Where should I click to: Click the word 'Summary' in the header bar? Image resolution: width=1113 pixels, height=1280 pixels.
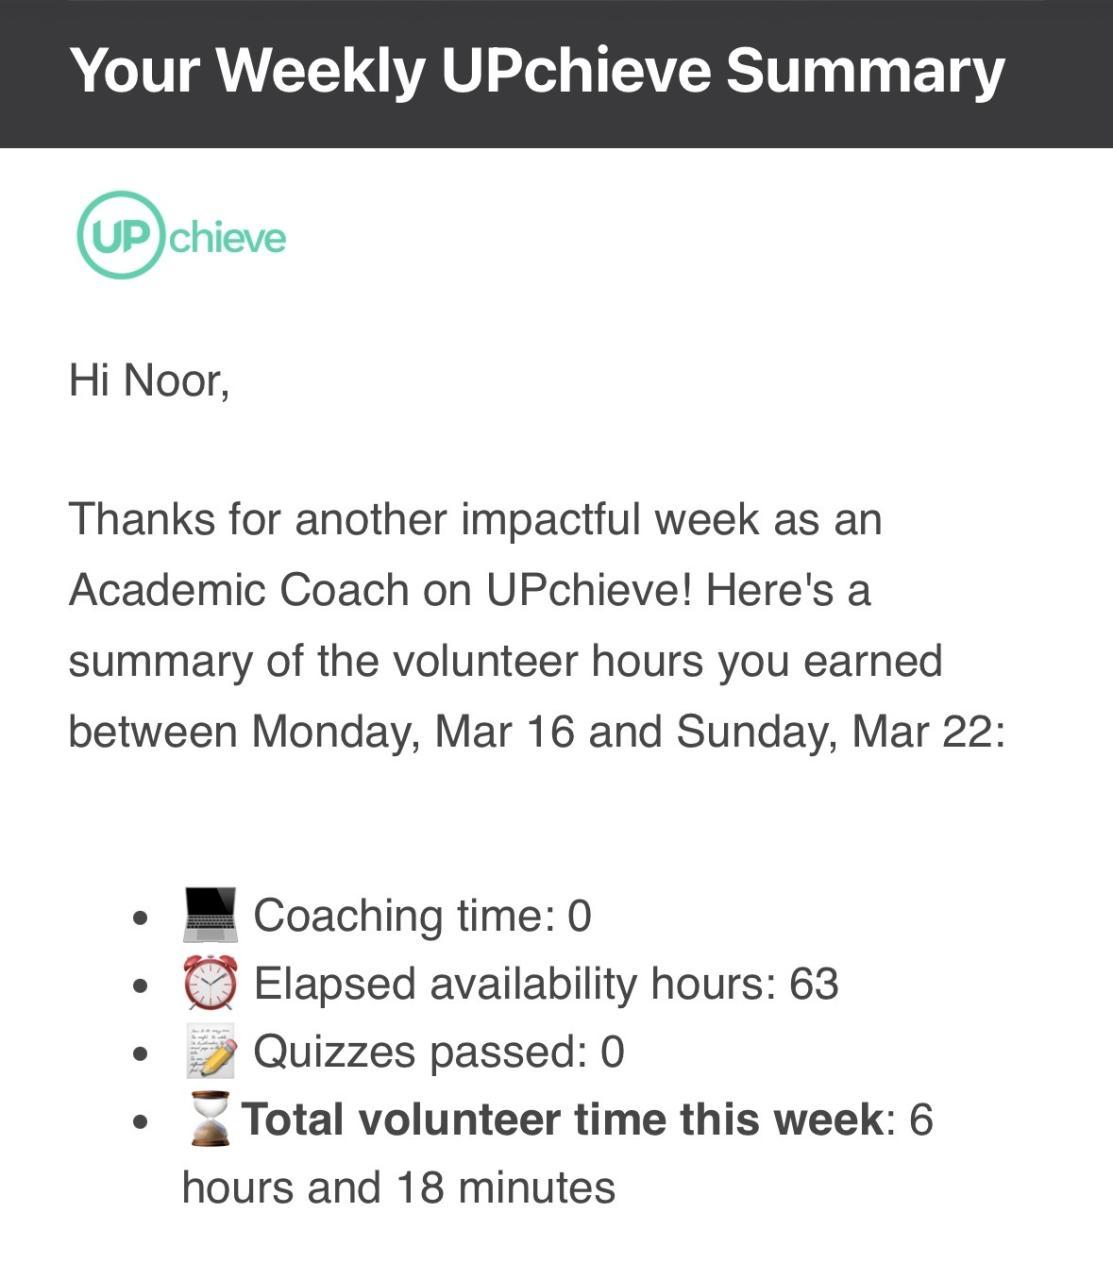click(x=866, y=72)
